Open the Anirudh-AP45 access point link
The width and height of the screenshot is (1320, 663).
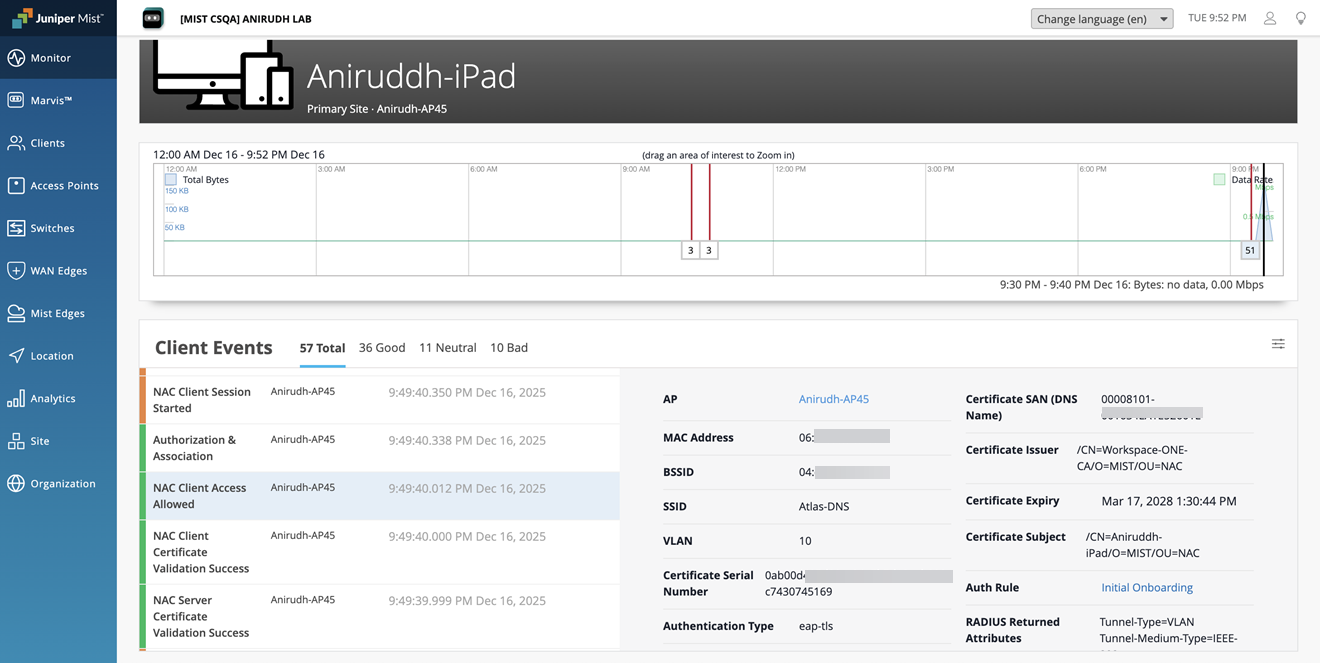[833, 399]
